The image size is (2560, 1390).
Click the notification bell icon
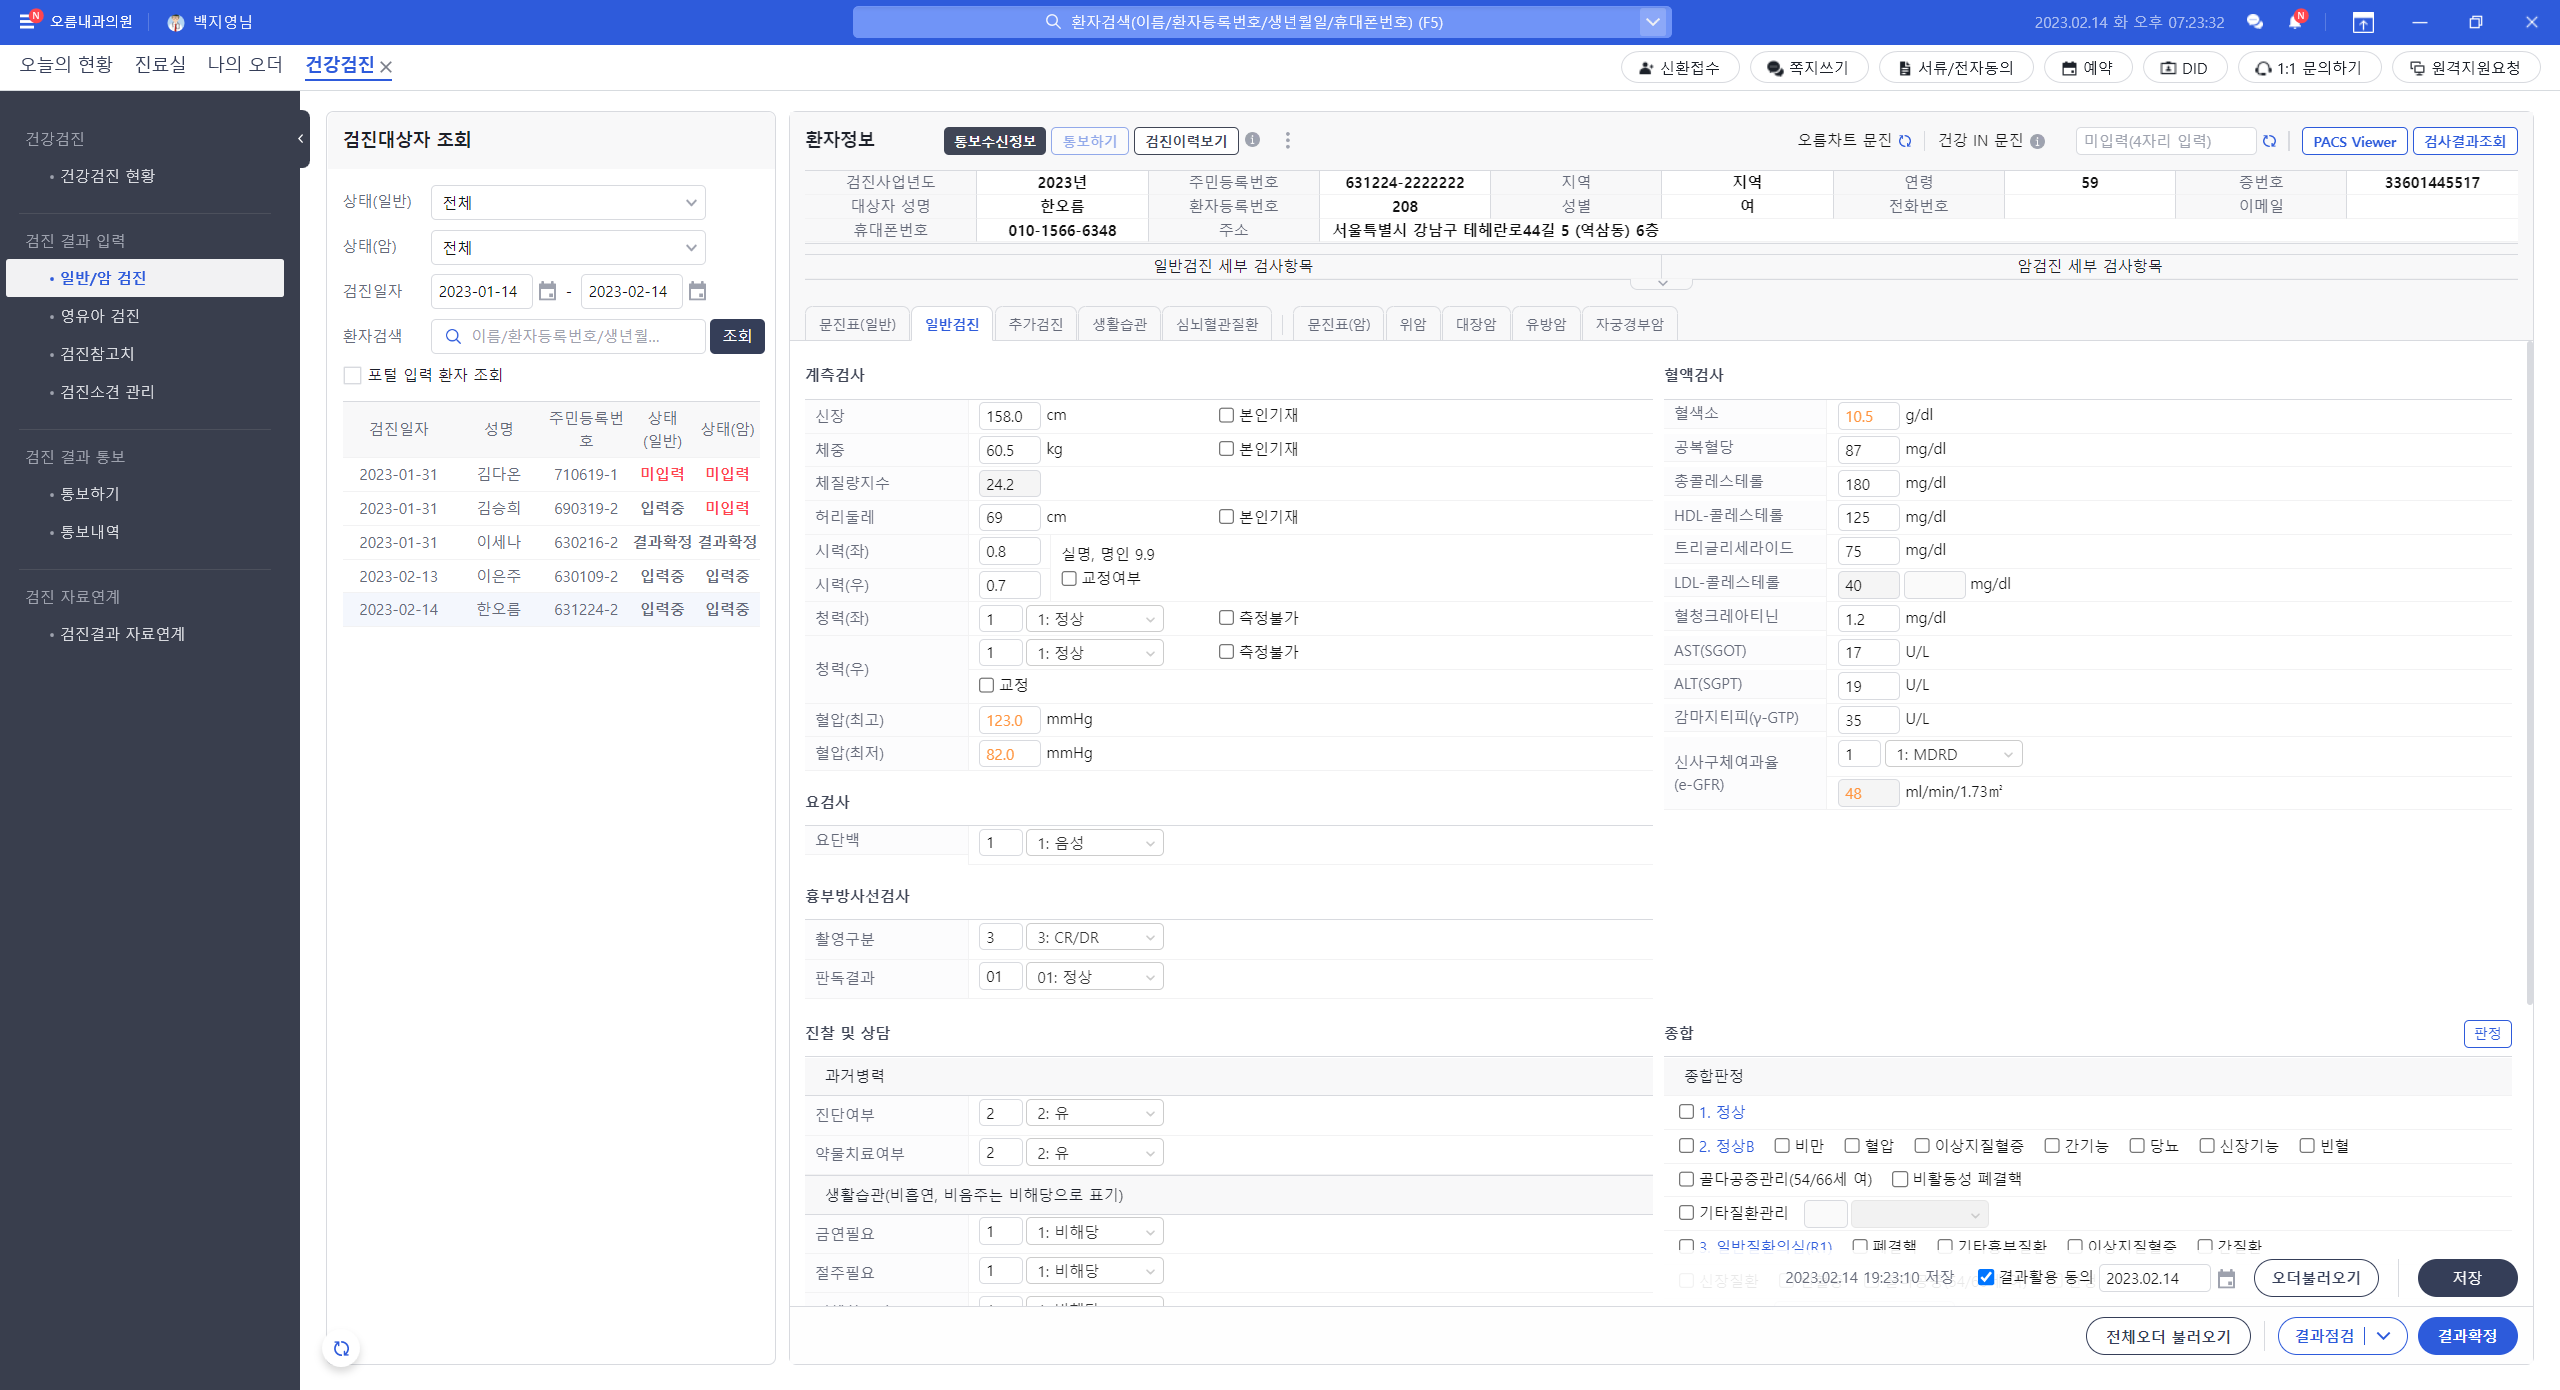[2295, 22]
